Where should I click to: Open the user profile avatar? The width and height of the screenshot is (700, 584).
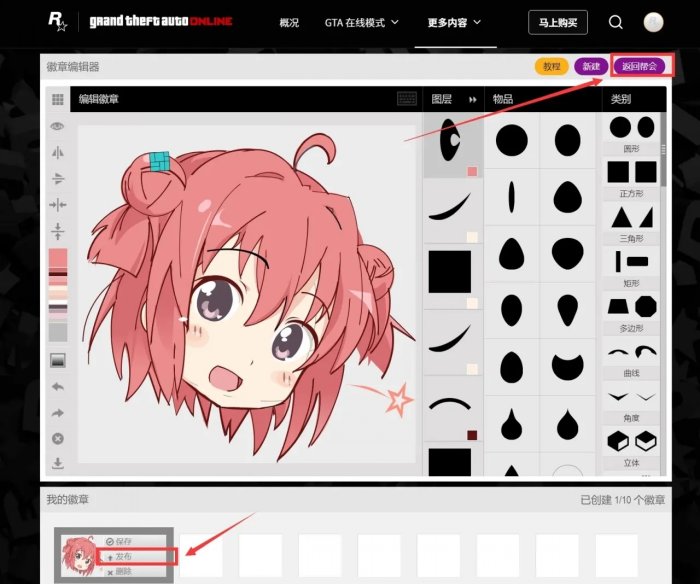coord(653,22)
